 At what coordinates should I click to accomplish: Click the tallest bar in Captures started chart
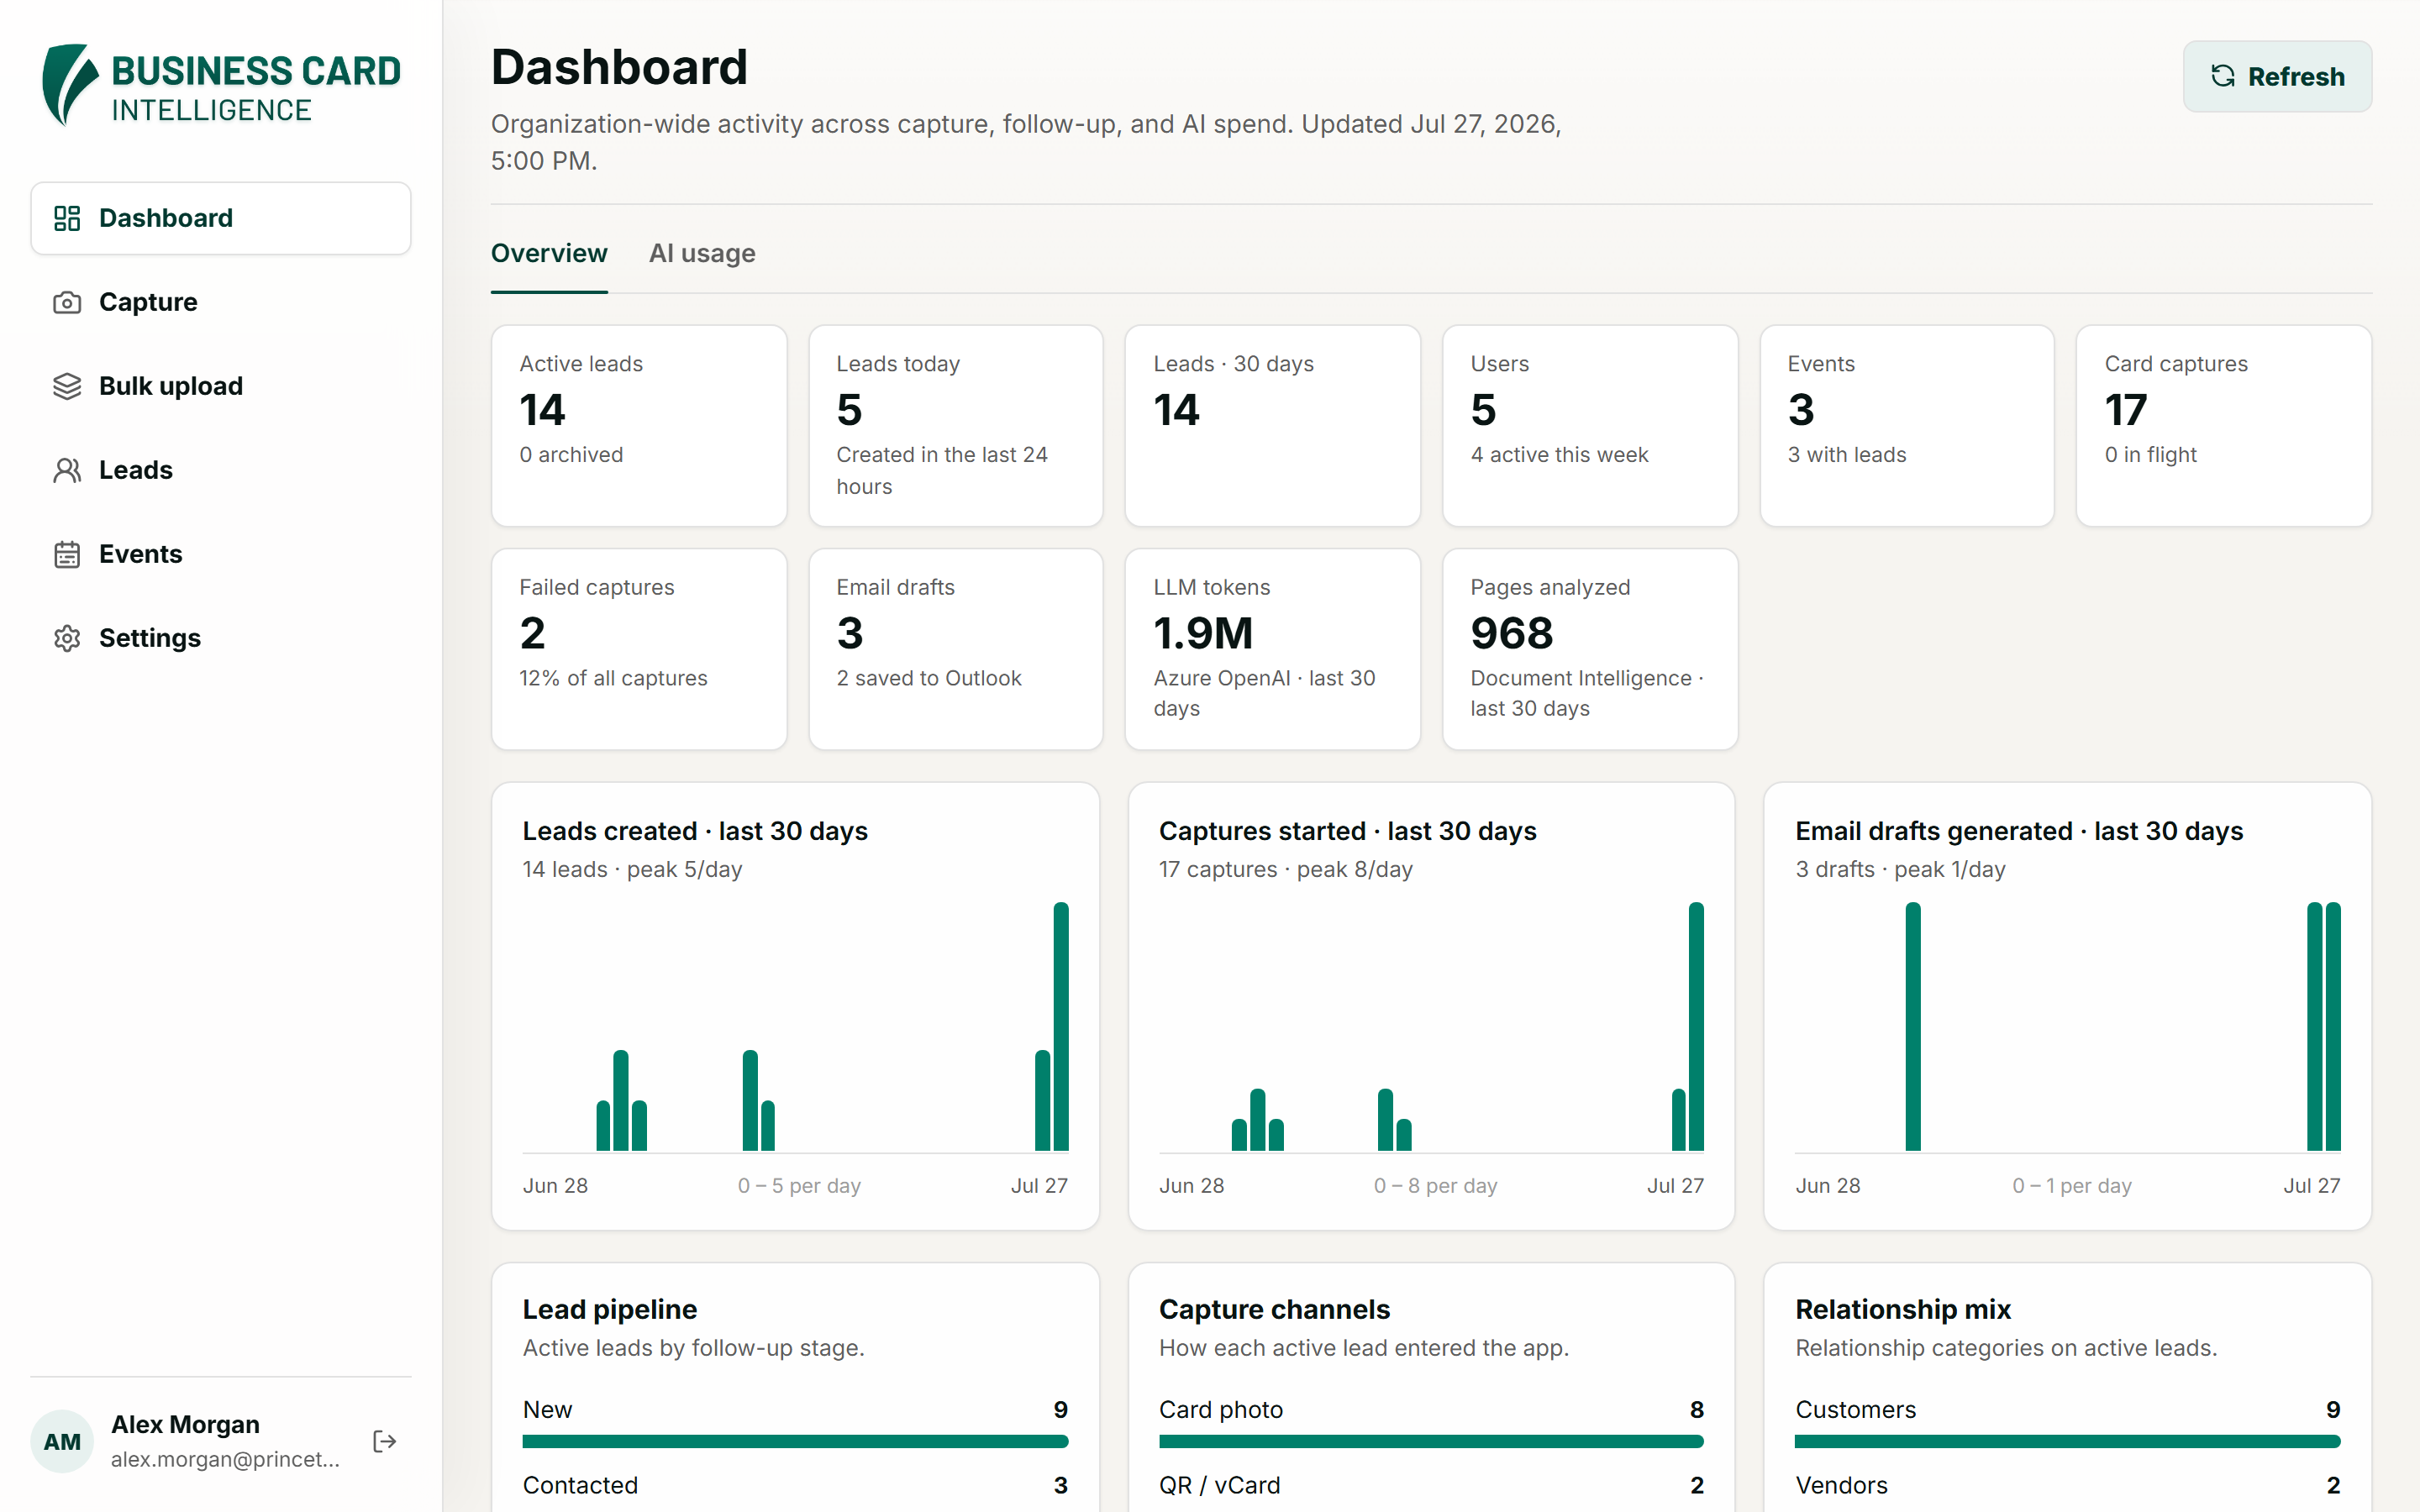click(x=1696, y=1027)
